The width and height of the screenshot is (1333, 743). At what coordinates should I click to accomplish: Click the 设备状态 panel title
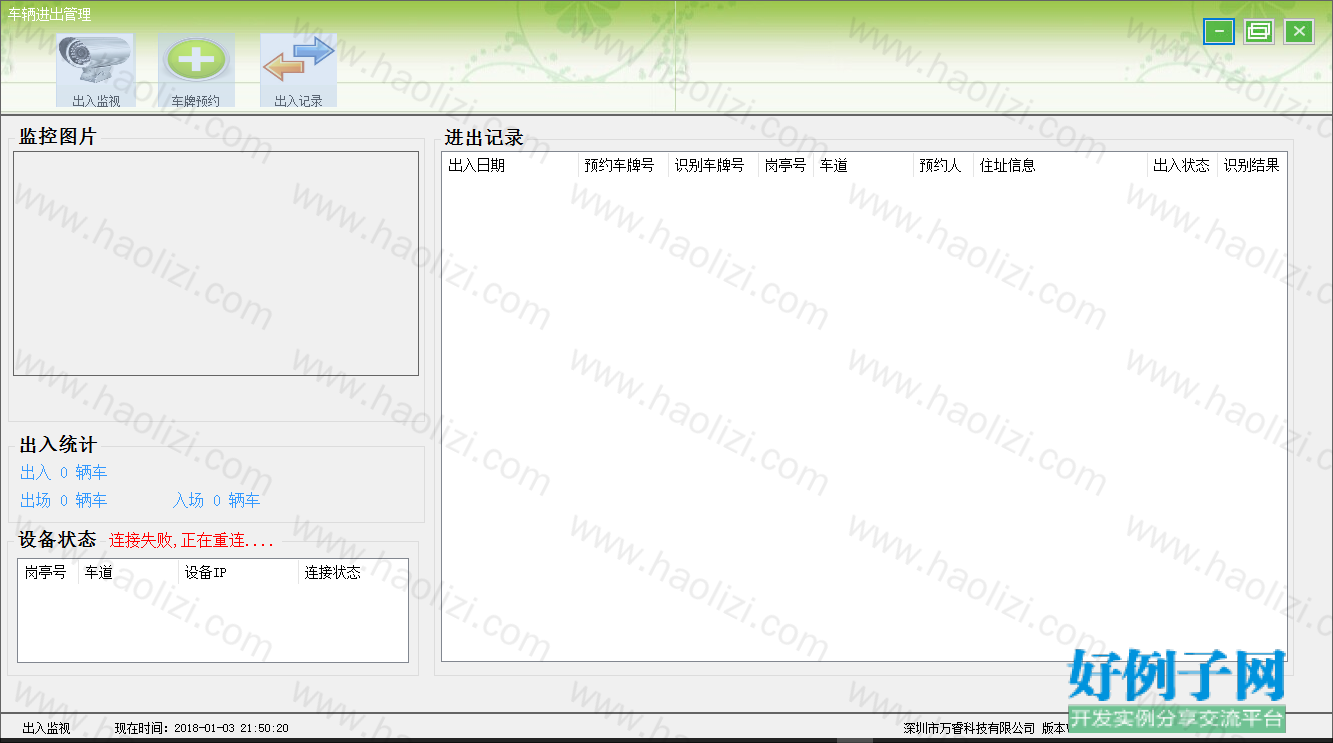click(58, 540)
